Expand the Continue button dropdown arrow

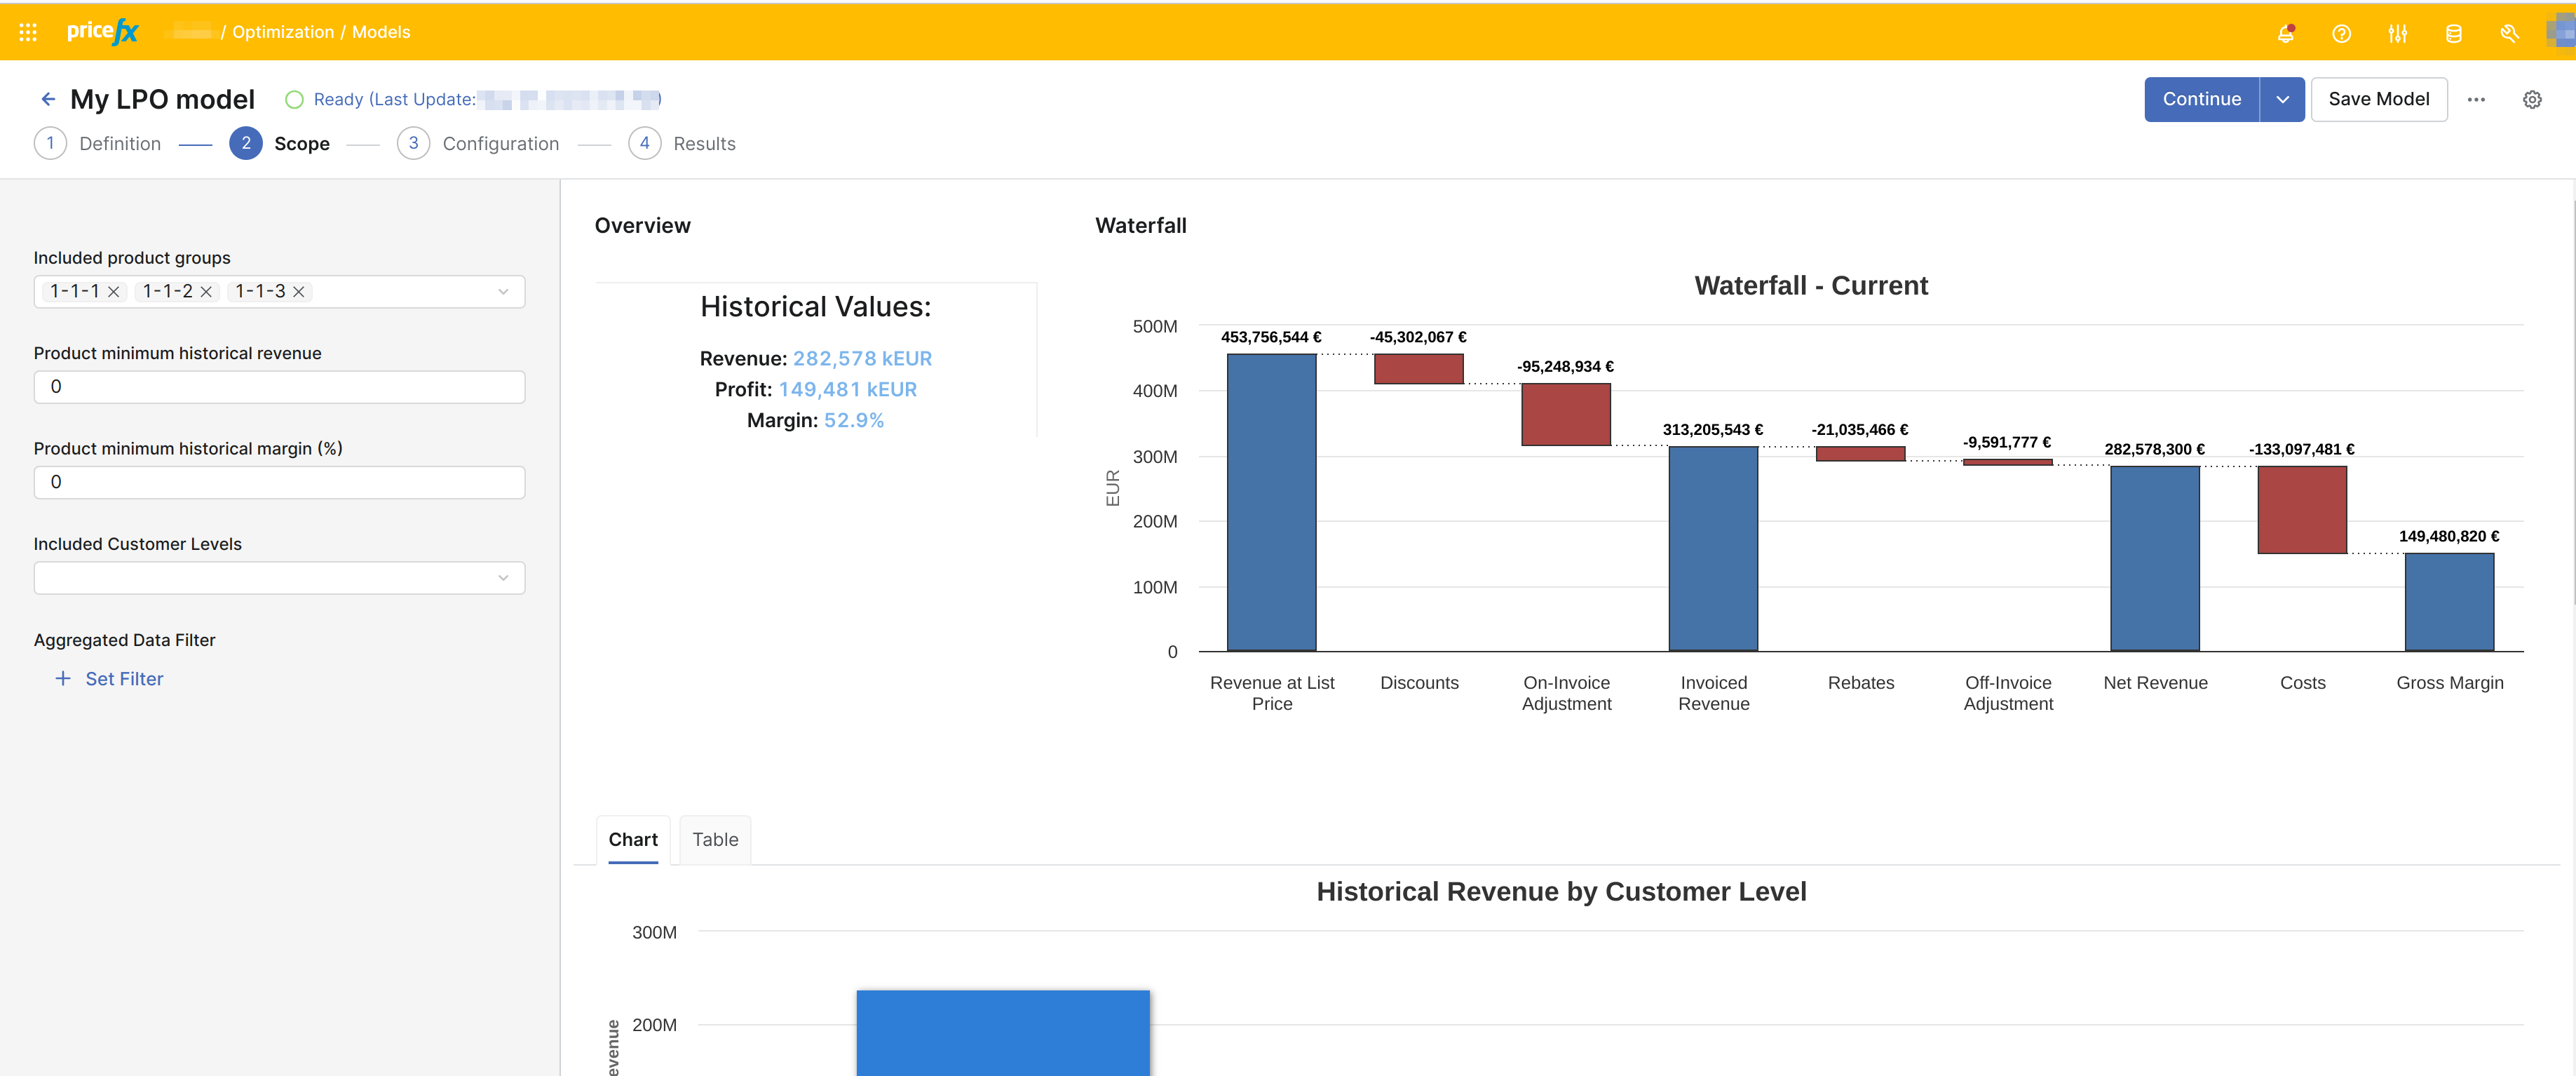click(2282, 99)
